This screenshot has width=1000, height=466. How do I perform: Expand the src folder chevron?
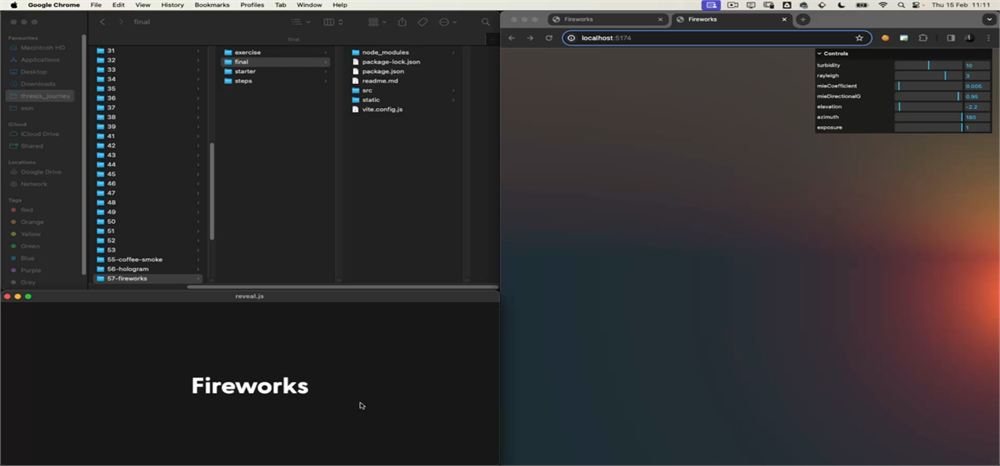453,91
